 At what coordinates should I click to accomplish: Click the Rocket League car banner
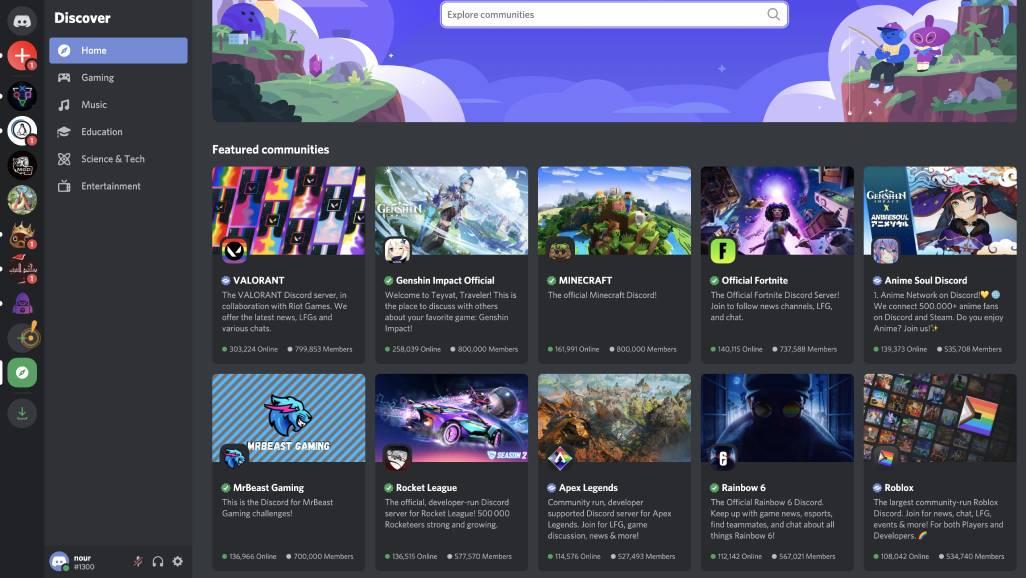click(x=451, y=418)
